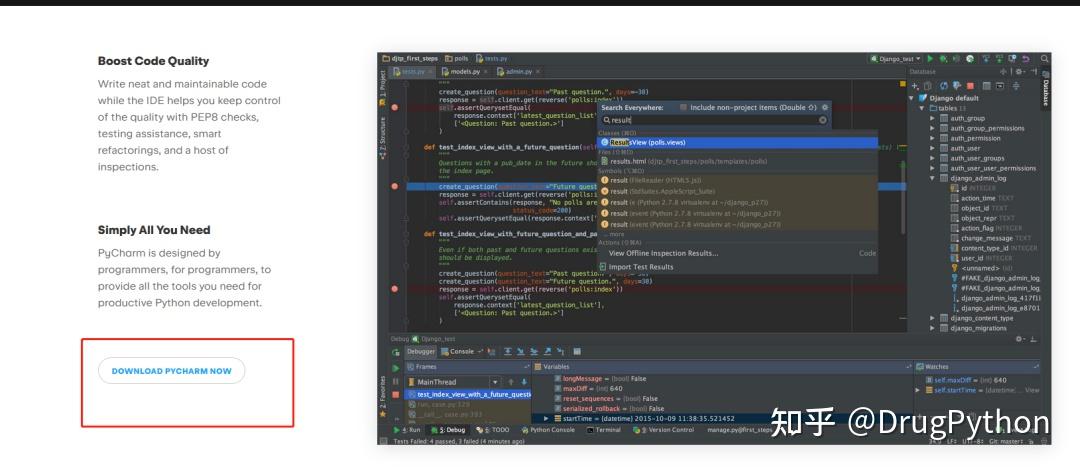The width and height of the screenshot is (1080, 472).
Task: Start debugging with the toolbar bug icon
Action: tap(943, 59)
